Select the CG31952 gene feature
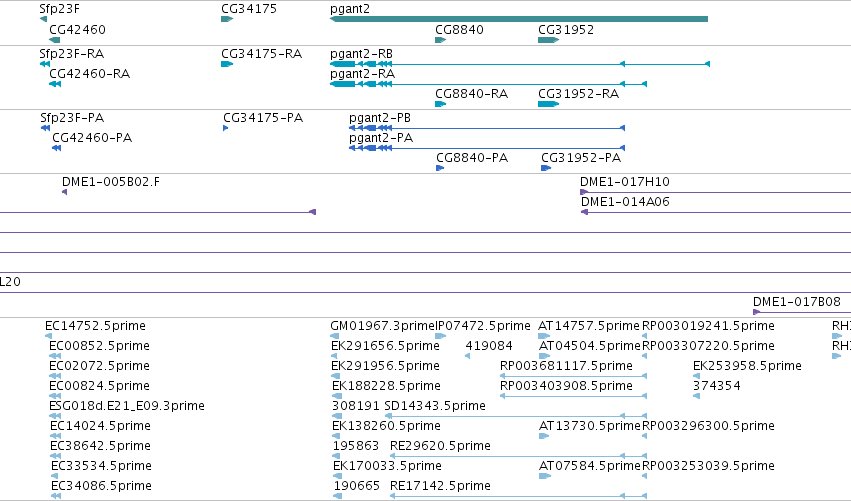This screenshot has height=501, width=851. (x=549, y=40)
